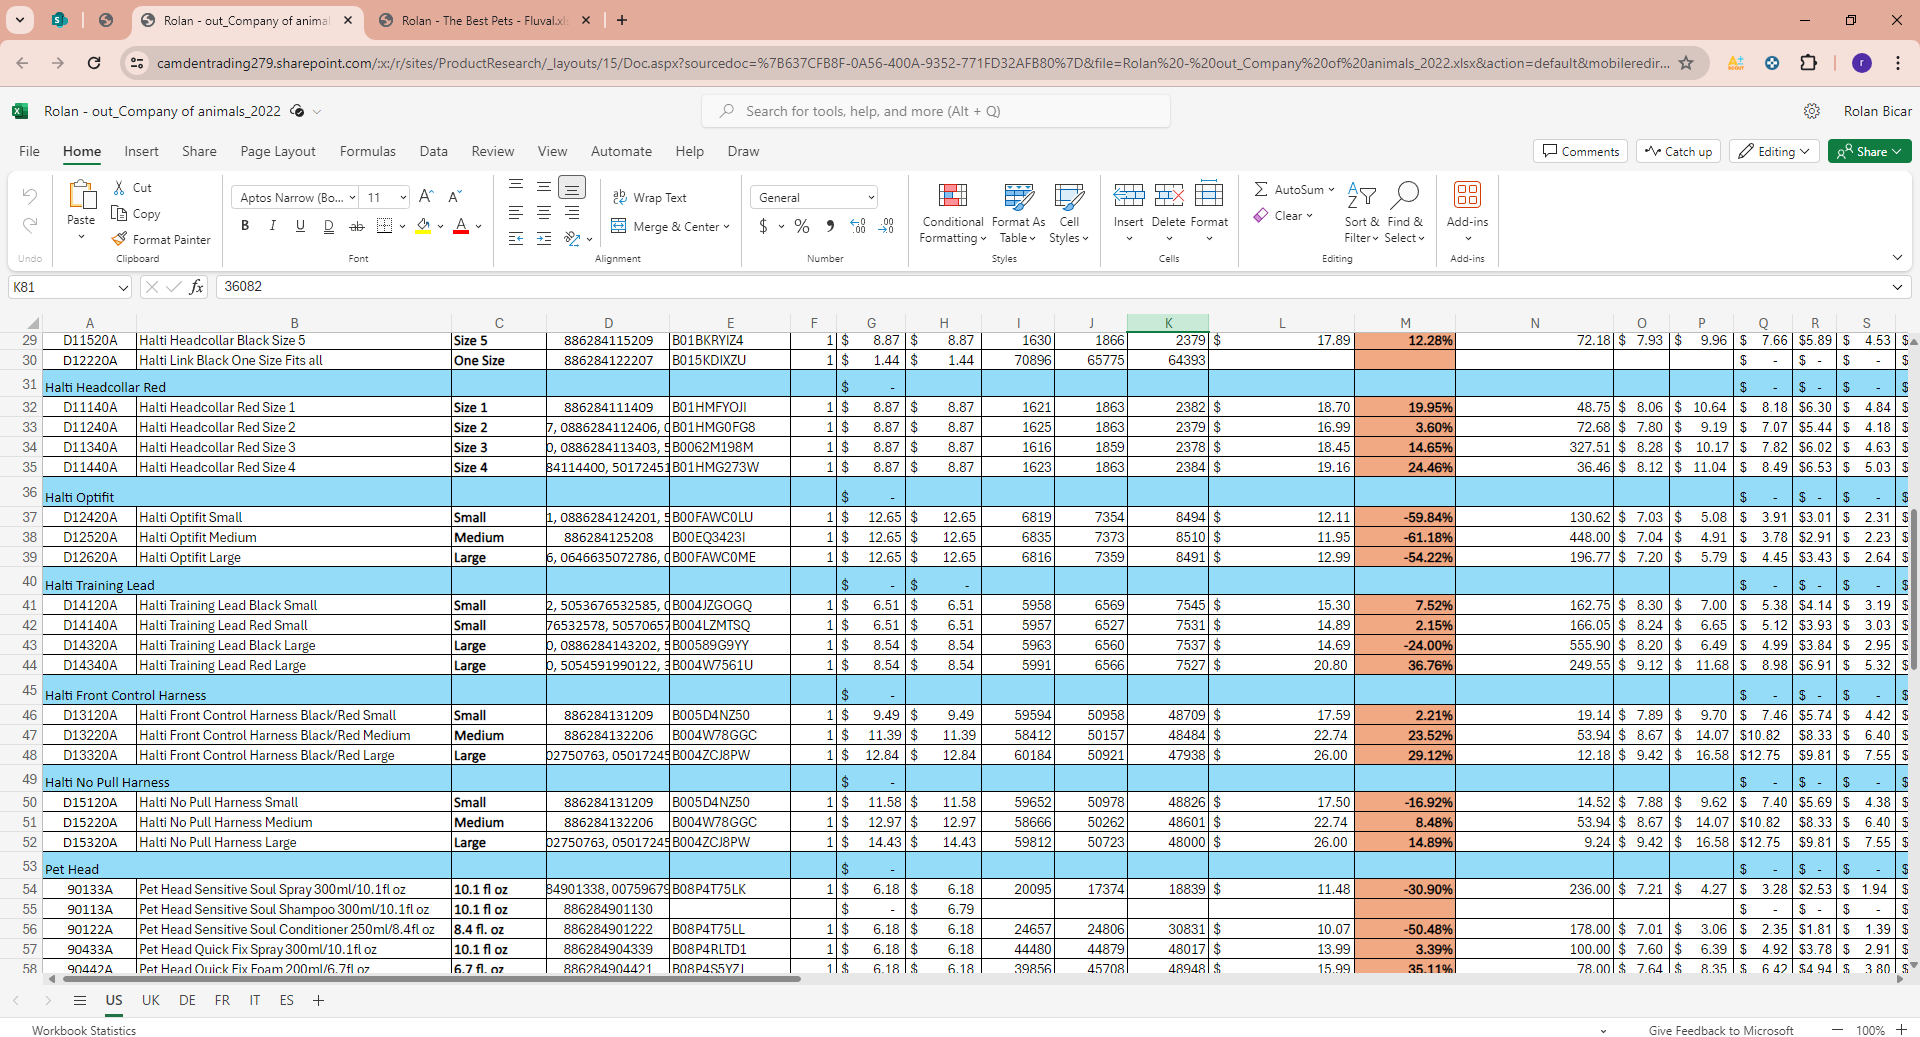The height and width of the screenshot is (1037, 1920).
Task: Apply percent style to cell
Action: [x=802, y=227]
